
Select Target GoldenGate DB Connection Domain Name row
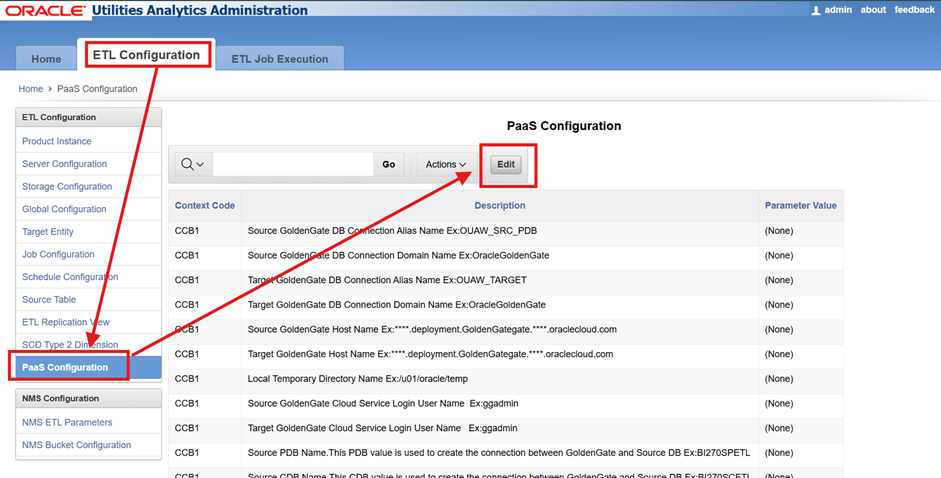(x=505, y=305)
